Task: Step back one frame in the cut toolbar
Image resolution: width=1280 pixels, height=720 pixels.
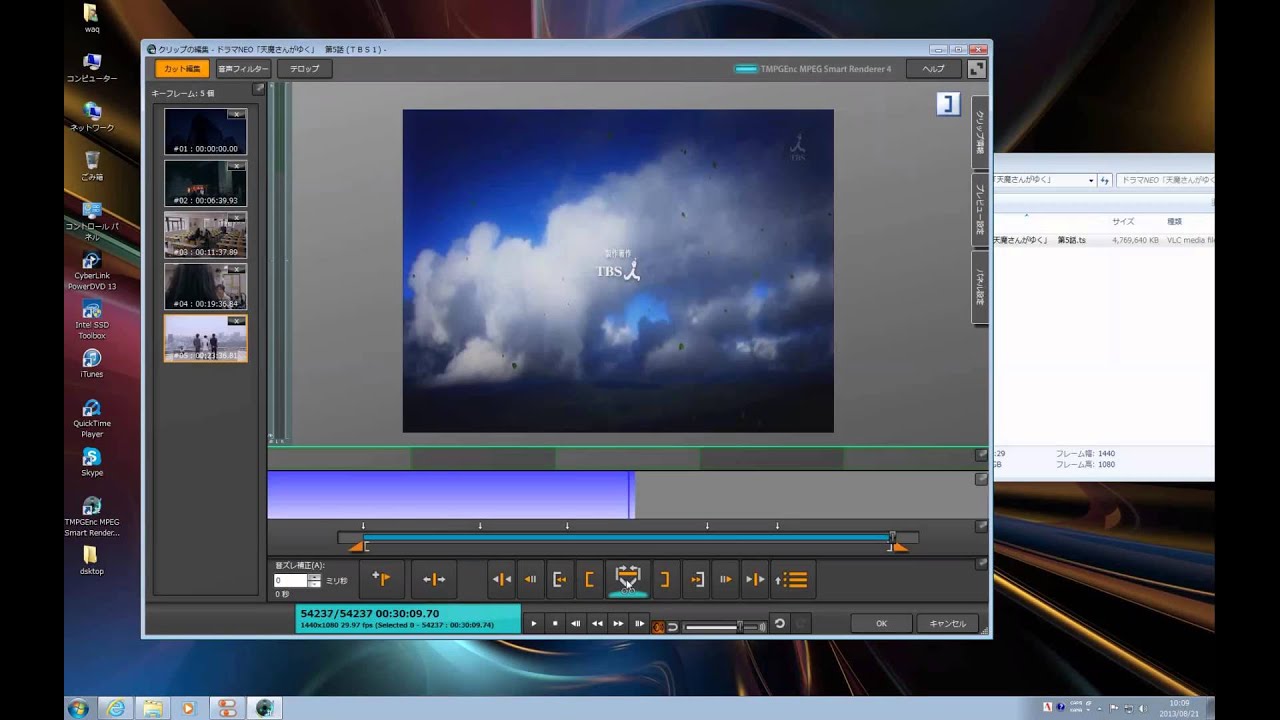Action: pyautogui.click(x=531, y=579)
